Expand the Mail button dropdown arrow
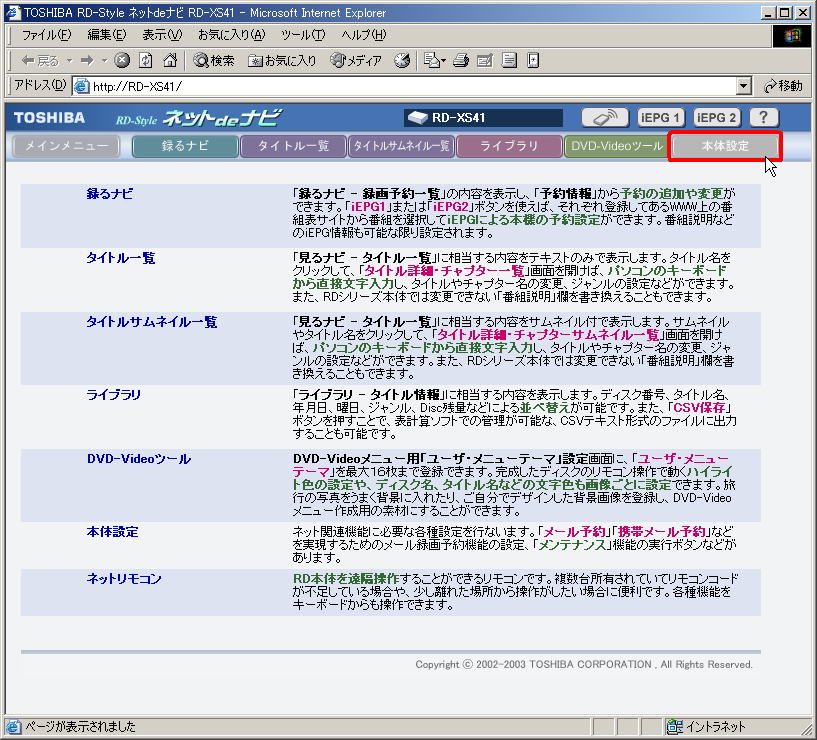The width and height of the screenshot is (817, 740). 443,61
